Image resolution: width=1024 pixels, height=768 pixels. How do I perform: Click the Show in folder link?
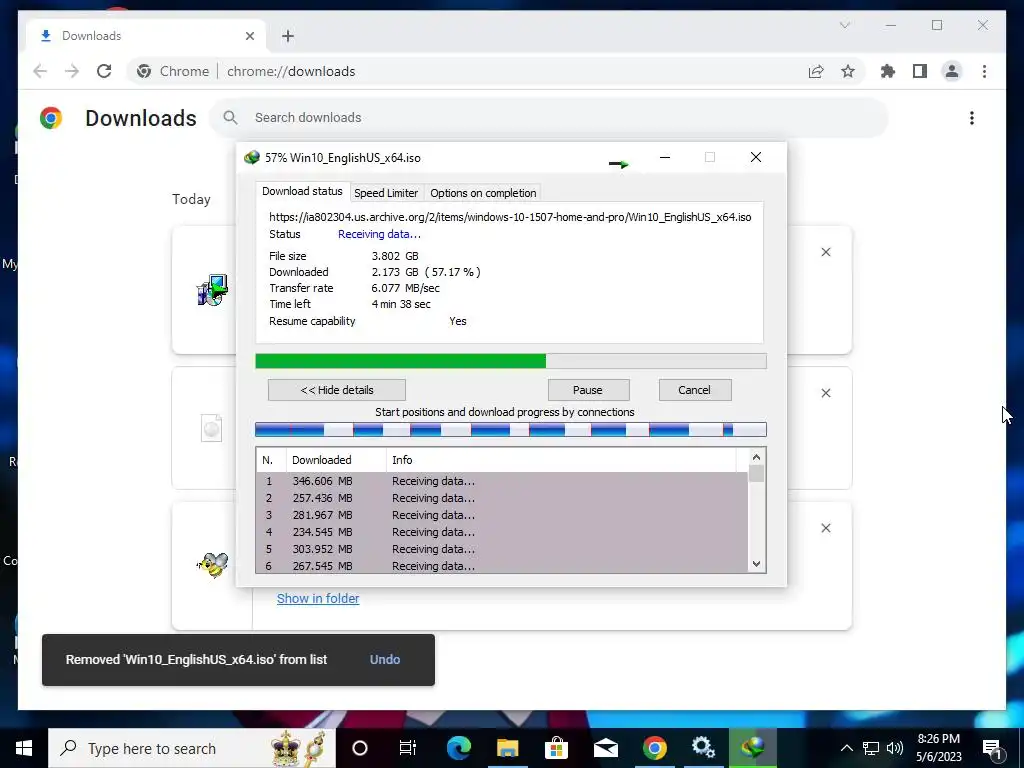pos(318,598)
